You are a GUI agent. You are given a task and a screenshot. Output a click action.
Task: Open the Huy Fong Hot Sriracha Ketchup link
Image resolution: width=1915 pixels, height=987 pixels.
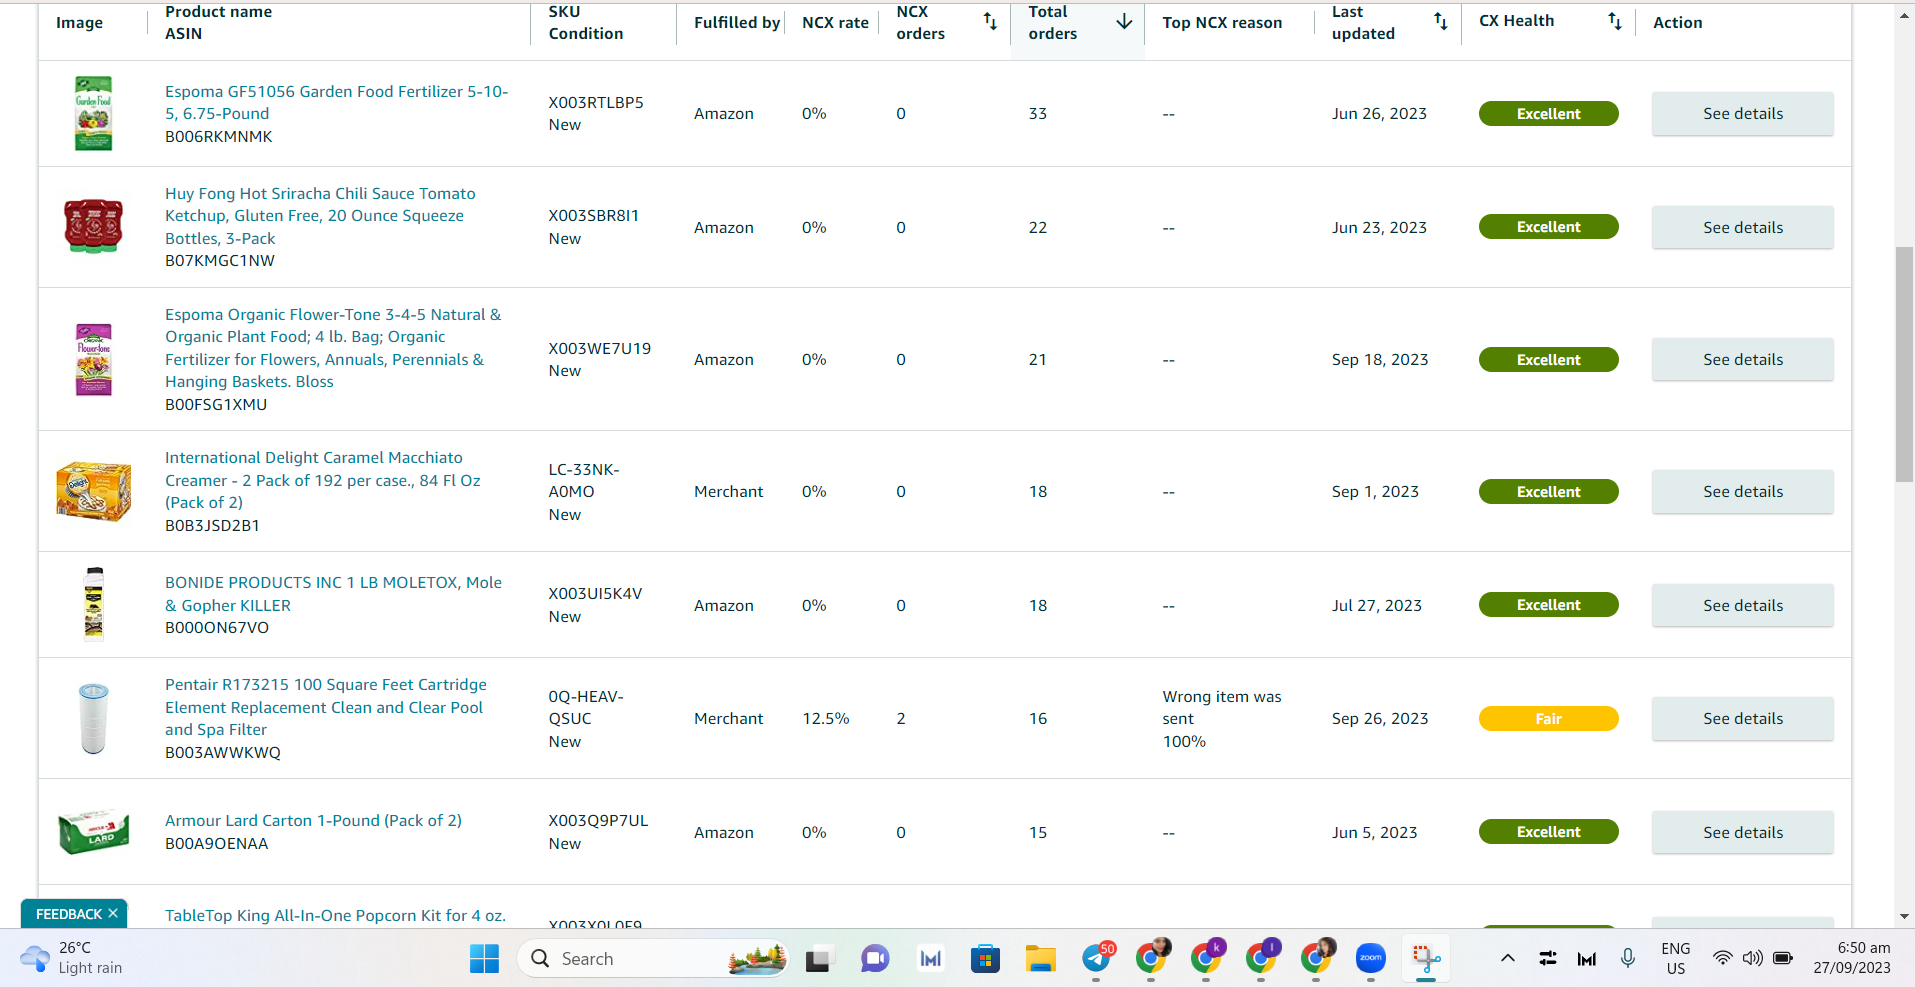pyautogui.click(x=320, y=216)
